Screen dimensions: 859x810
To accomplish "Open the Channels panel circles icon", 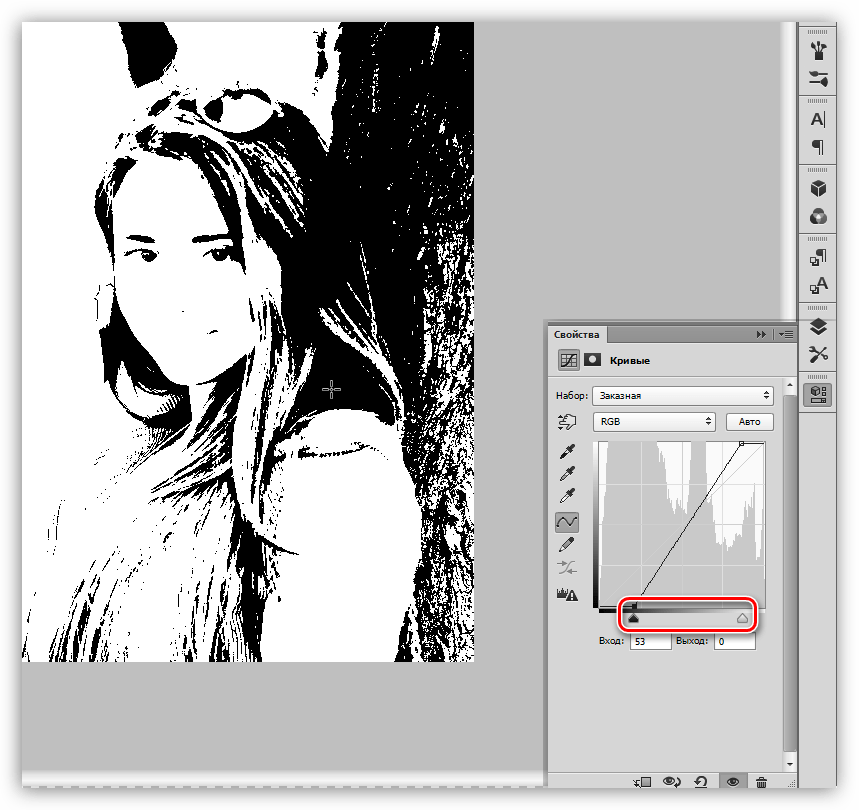I will [x=818, y=216].
